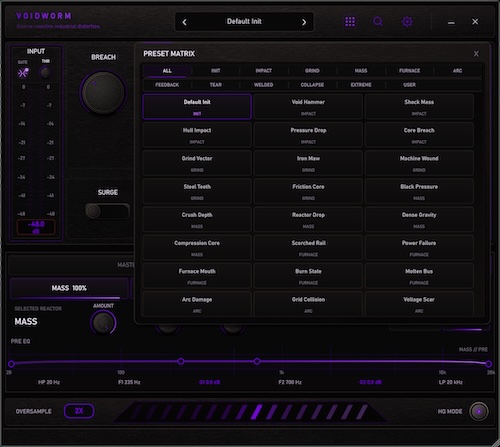
Task: Load the Pressure Drop preset
Action: point(308,135)
